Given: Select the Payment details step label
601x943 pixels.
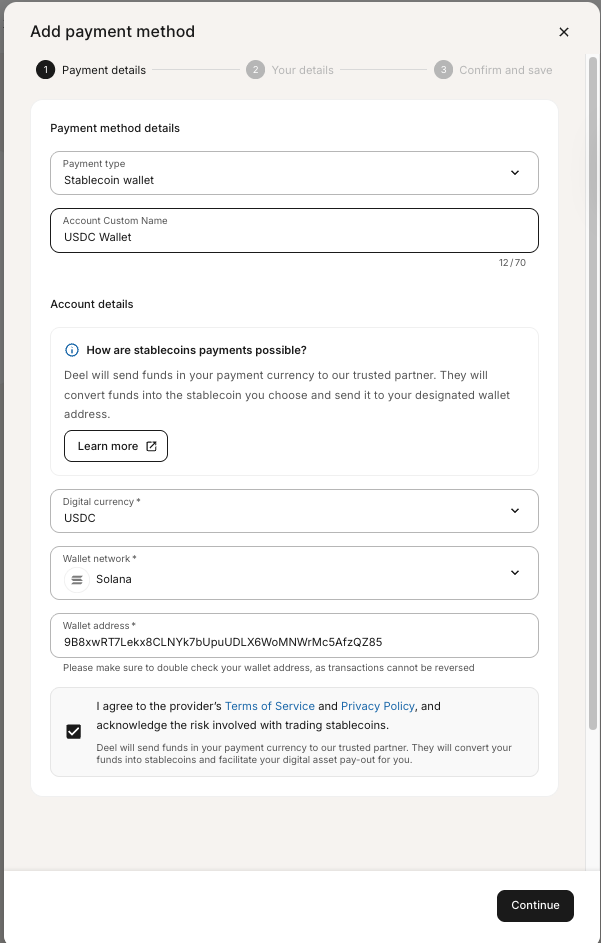Looking at the screenshot, I should point(104,70).
